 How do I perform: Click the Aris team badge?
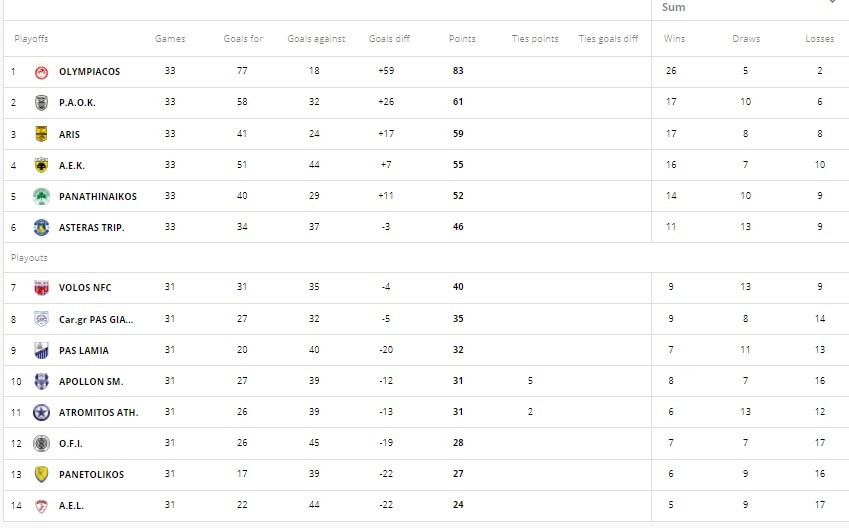coord(41,134)
